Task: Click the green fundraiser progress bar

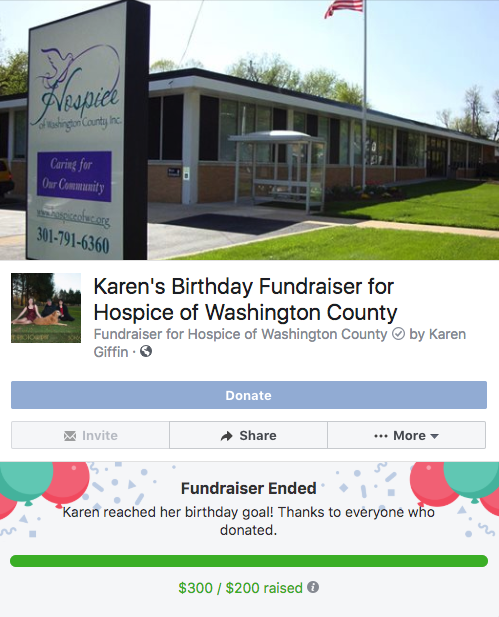Action: pyautogui.click(x=249, y=561)
